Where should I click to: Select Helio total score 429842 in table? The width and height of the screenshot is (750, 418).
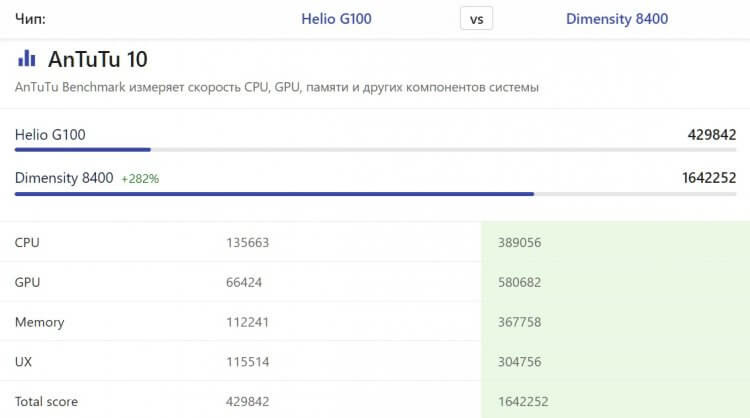(x=247, y=401)
